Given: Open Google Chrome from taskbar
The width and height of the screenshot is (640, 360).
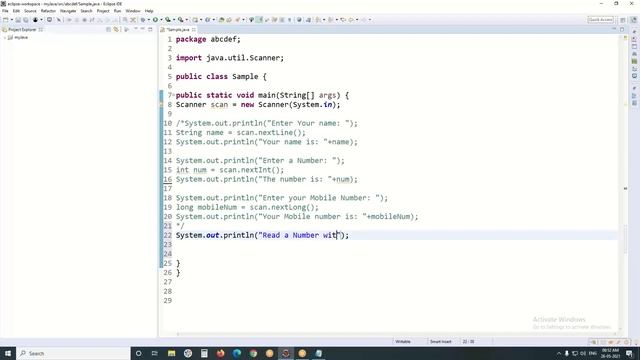Looking at the screenshot, I should [x=253, y=353].
